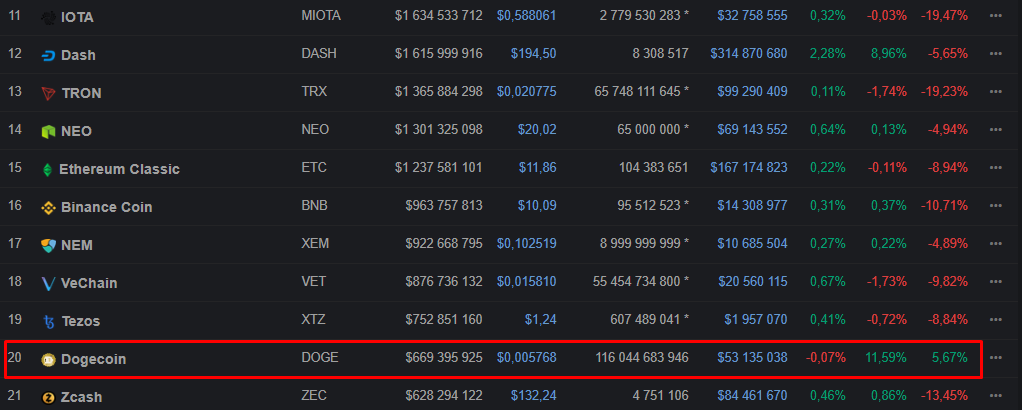Open the IOTA coin page
This screenshot has width=1022, height=410.
pyautogui.click(x=78, y=18)
